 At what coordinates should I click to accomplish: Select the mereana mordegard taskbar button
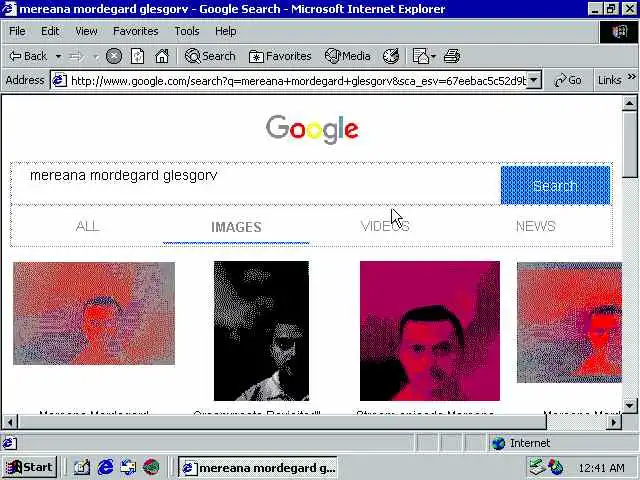pyautogui.click(x=258, y=468)
